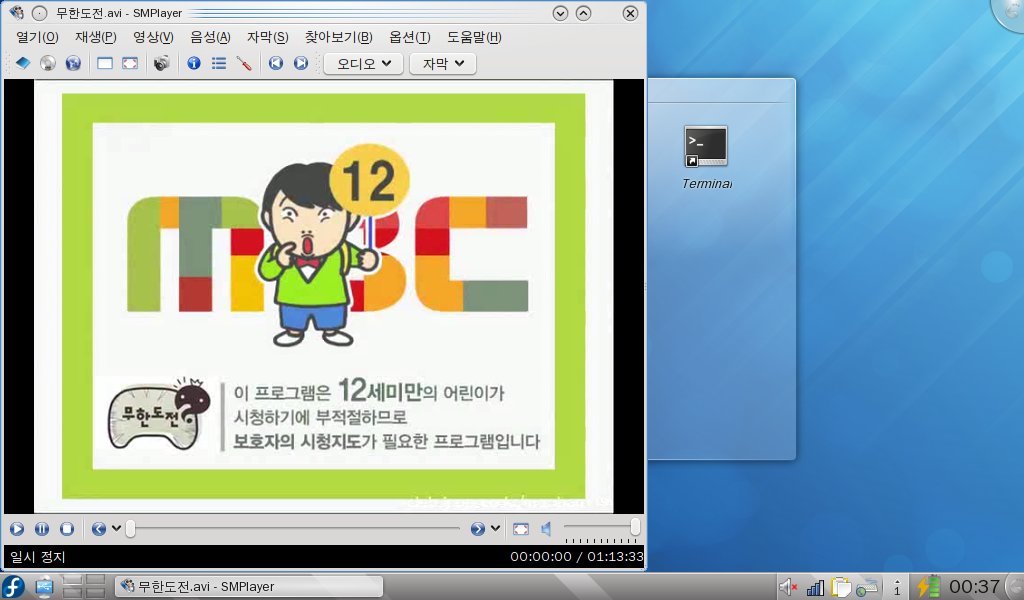
Task: Click the volume slider handle
Action: 635,526
